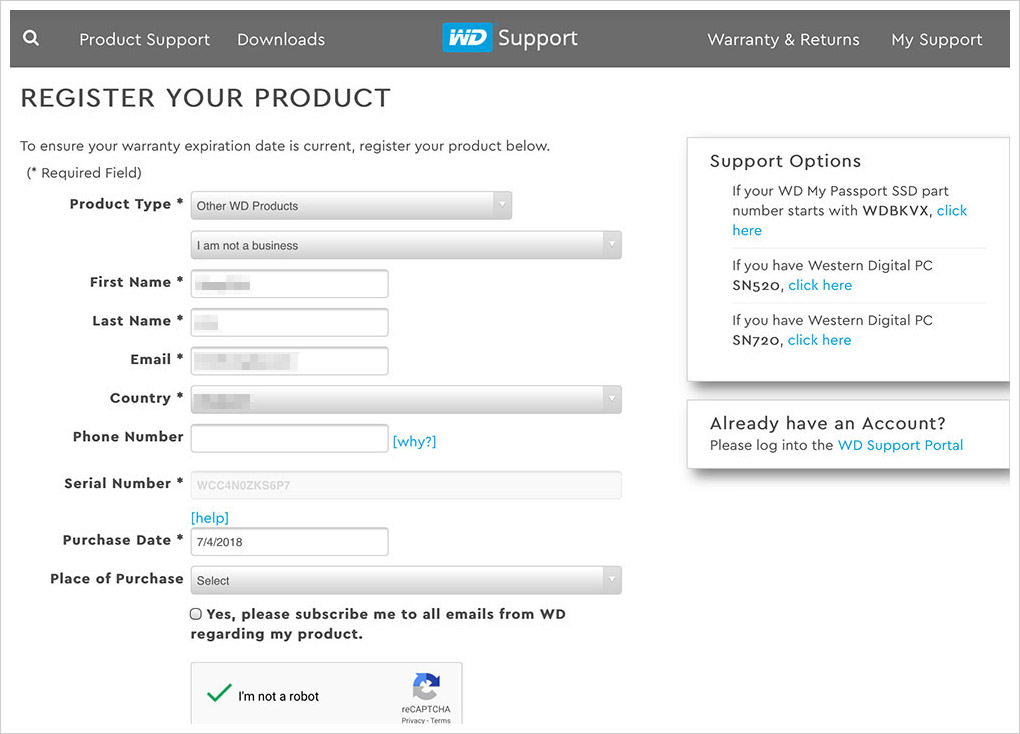This screenshot has height=734, width=1020.
Task: Open the Place of Purchase dropdown
Action: coord(406,580)
